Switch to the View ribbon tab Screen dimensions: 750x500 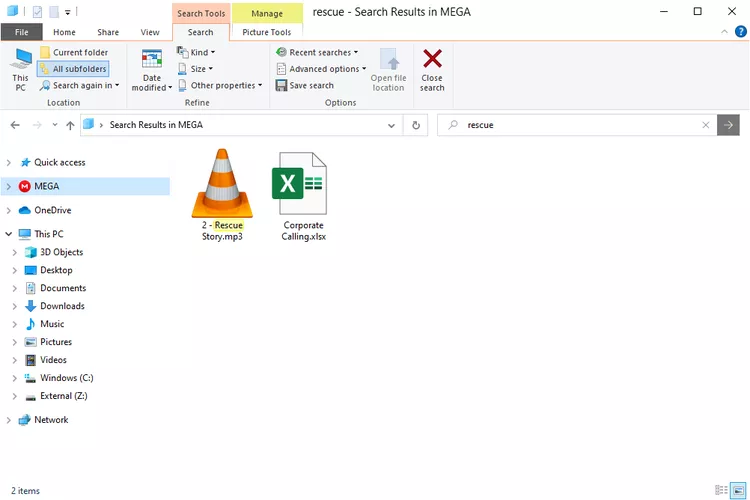[x=150, y=32]
